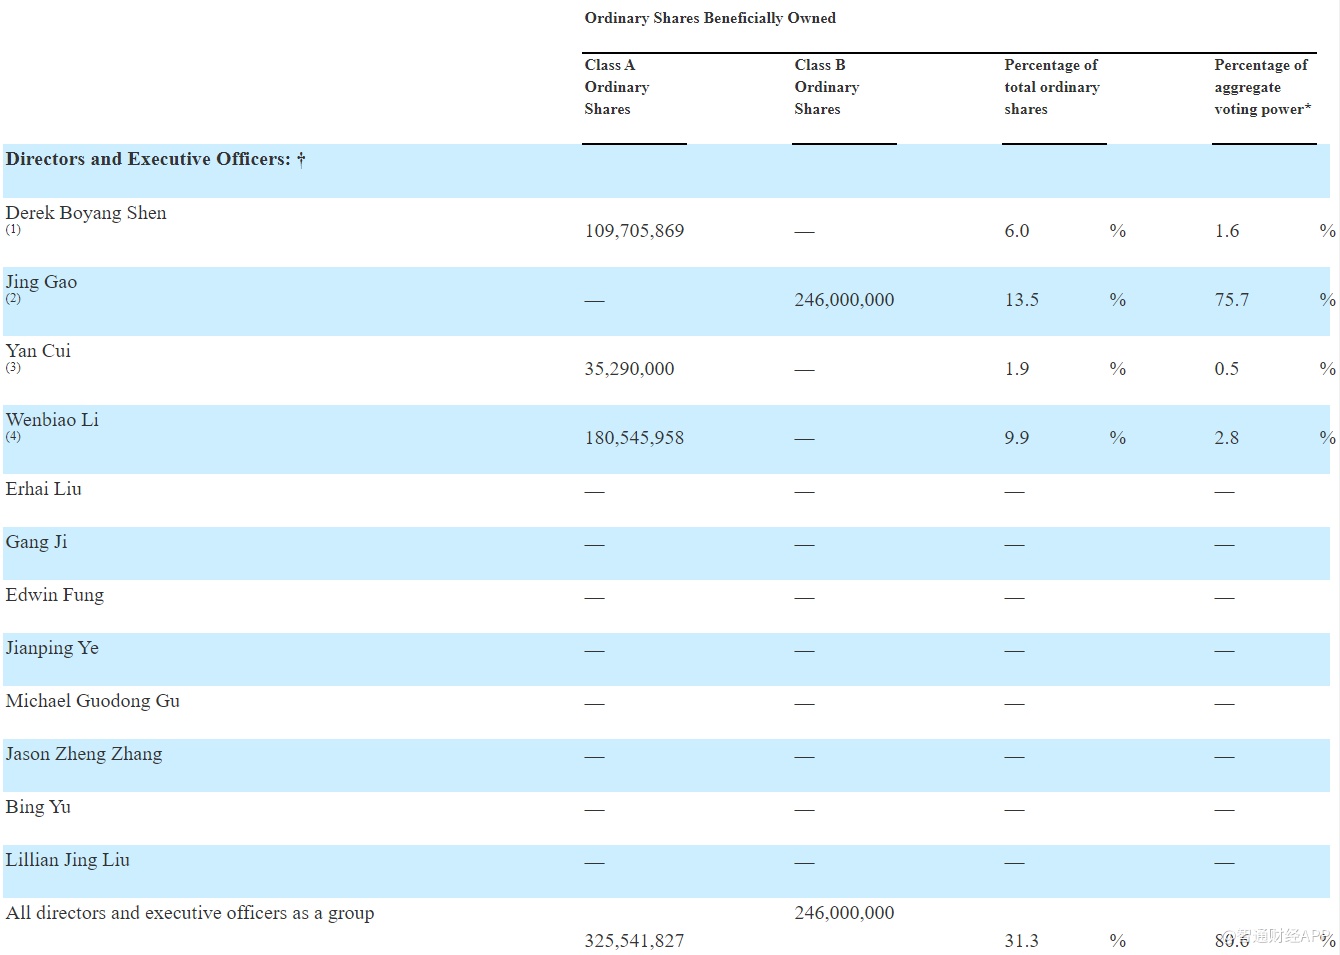The image size is (1340, 955).
Task: Click Derek Boyang Shen's 109,705,869 shares
Action: pyautogui.click(x=634, y=231)
